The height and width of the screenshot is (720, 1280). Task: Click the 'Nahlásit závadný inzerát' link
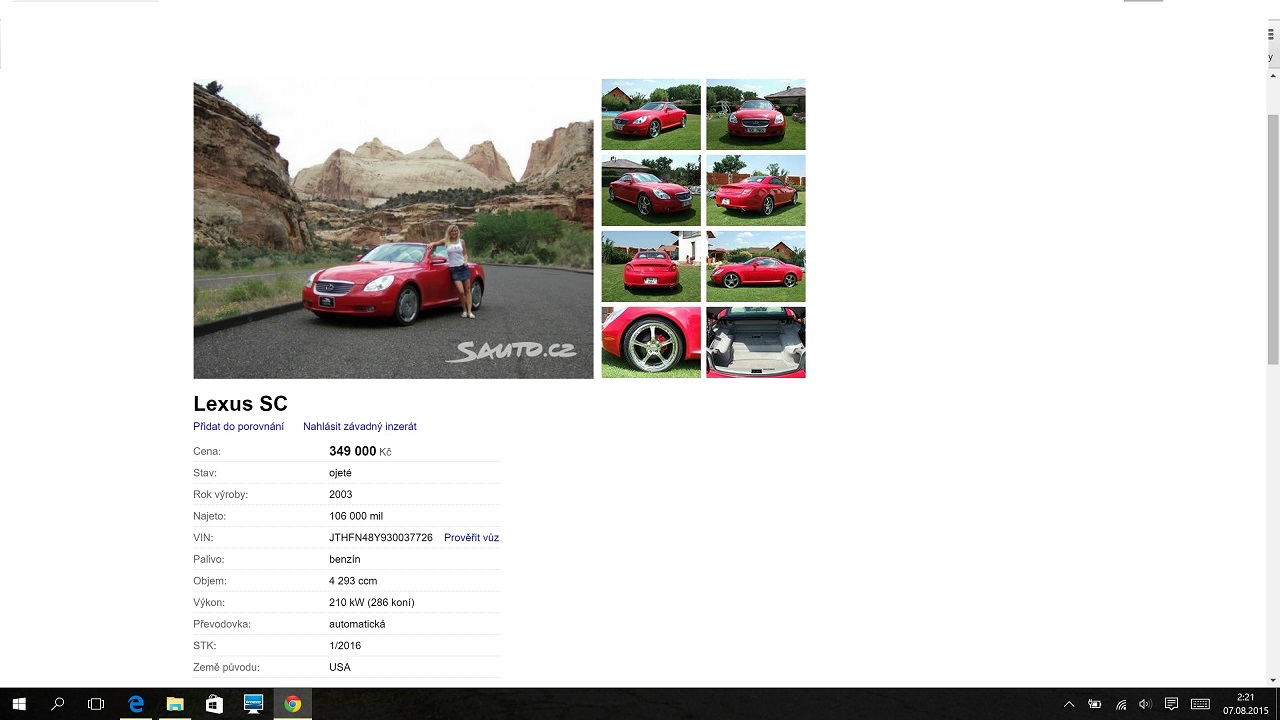point(360,427)
